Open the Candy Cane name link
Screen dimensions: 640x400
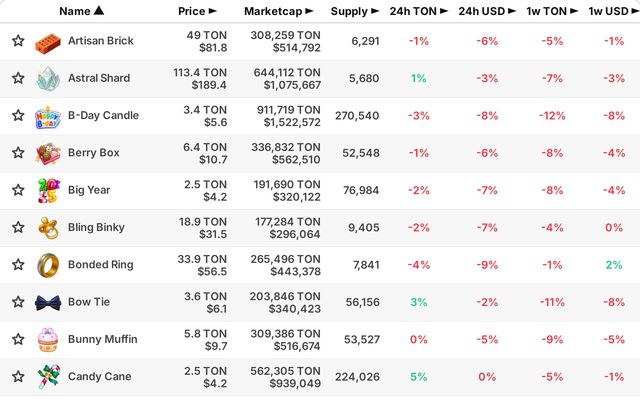[100, 376]
